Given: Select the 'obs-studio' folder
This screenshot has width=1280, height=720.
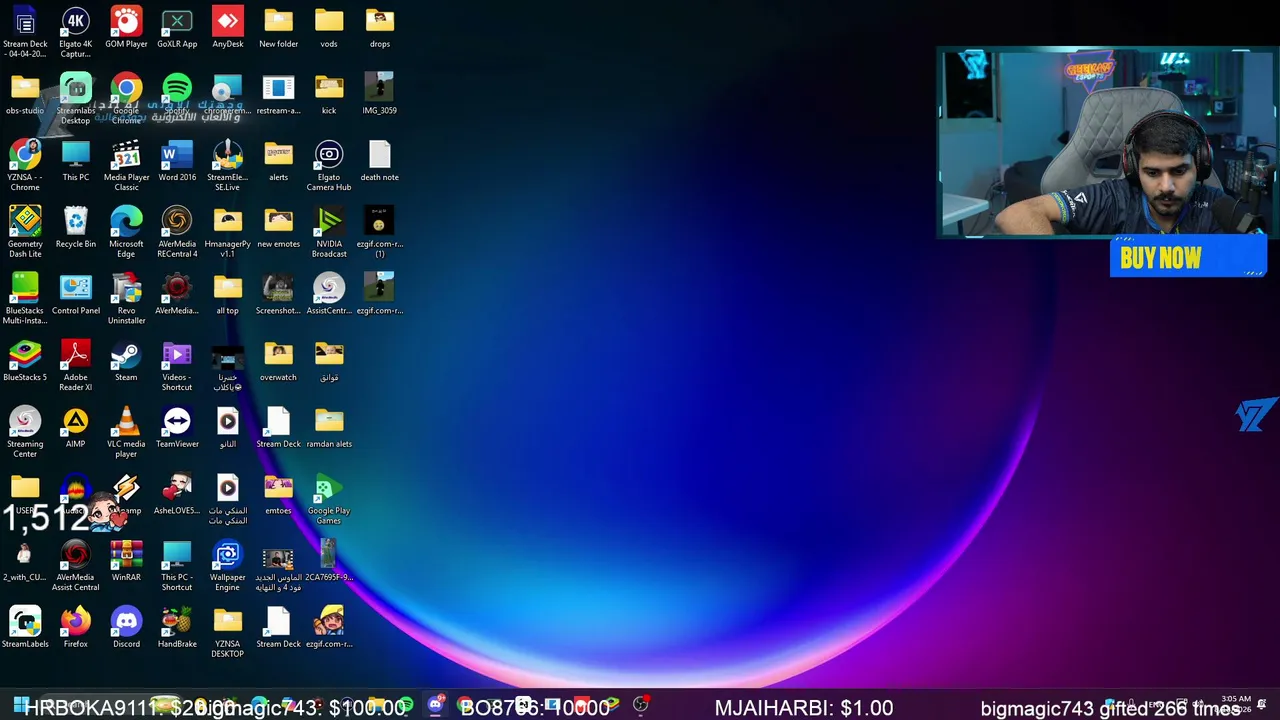Looking at the screenshot, I should coord(25,94).
